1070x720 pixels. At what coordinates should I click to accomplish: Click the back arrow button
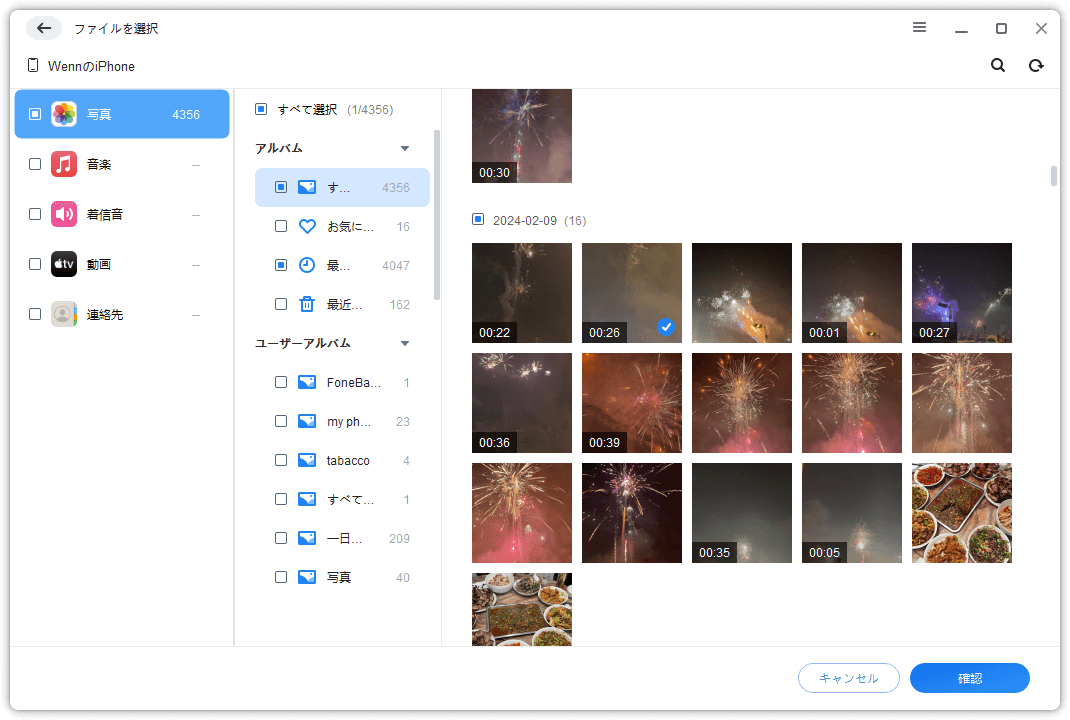tap(43, 28)
